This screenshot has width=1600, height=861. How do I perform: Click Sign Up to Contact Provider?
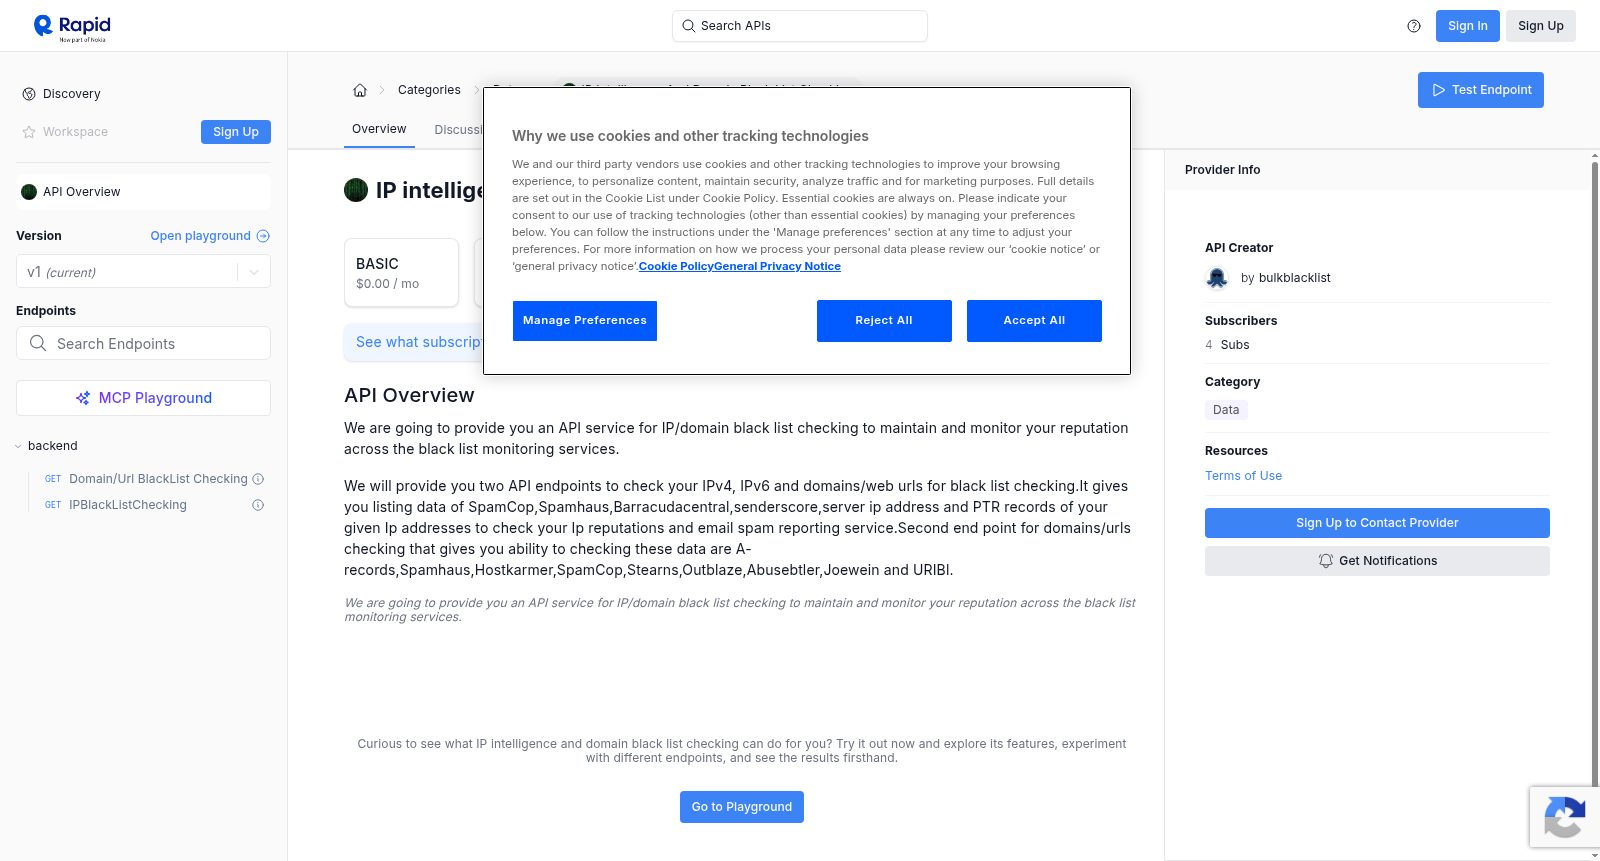[x=1377, y=523]
